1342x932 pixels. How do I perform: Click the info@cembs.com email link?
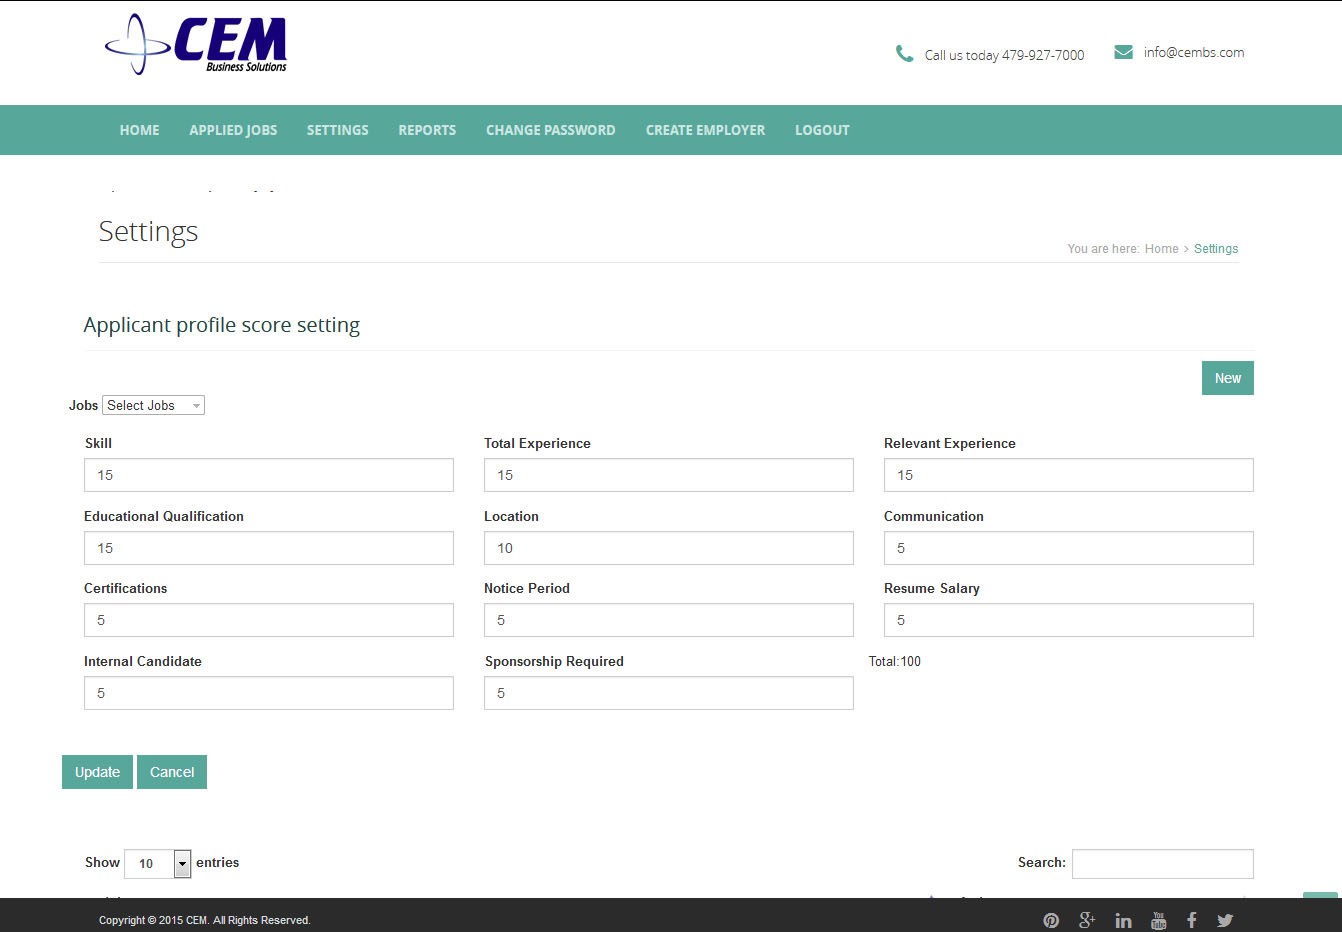(1194, 52)
